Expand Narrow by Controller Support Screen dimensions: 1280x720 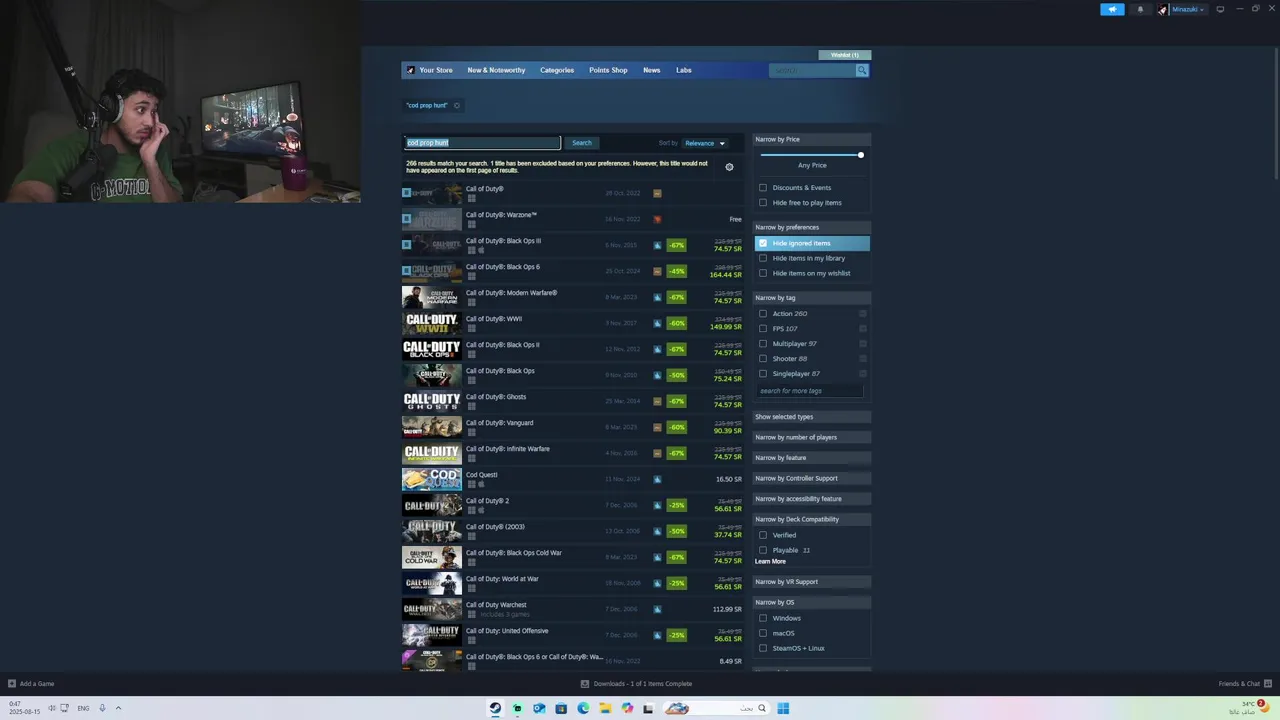click(811, 478)
